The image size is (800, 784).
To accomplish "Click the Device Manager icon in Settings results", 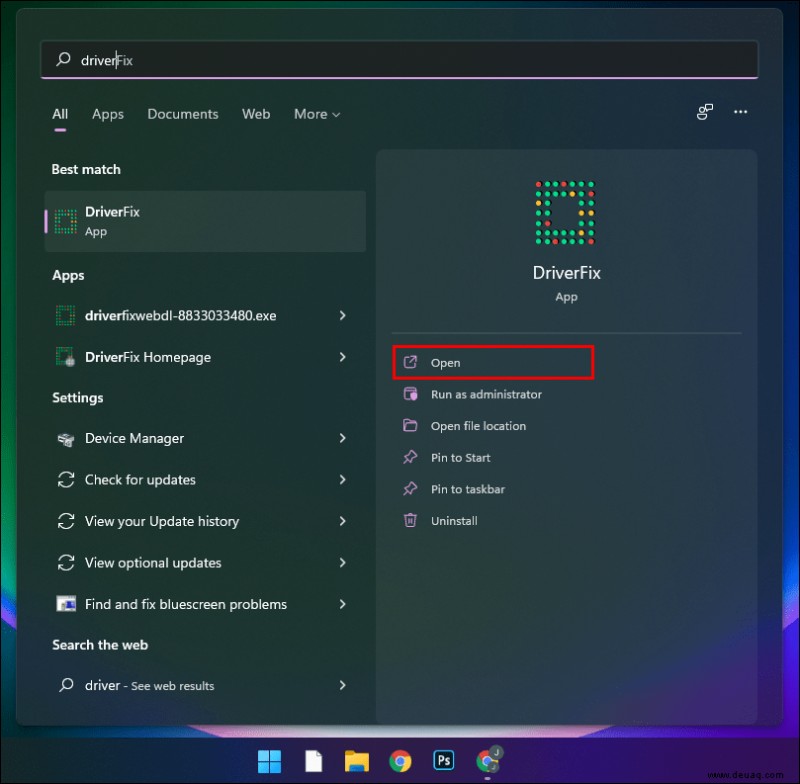I will pos(66,438).
